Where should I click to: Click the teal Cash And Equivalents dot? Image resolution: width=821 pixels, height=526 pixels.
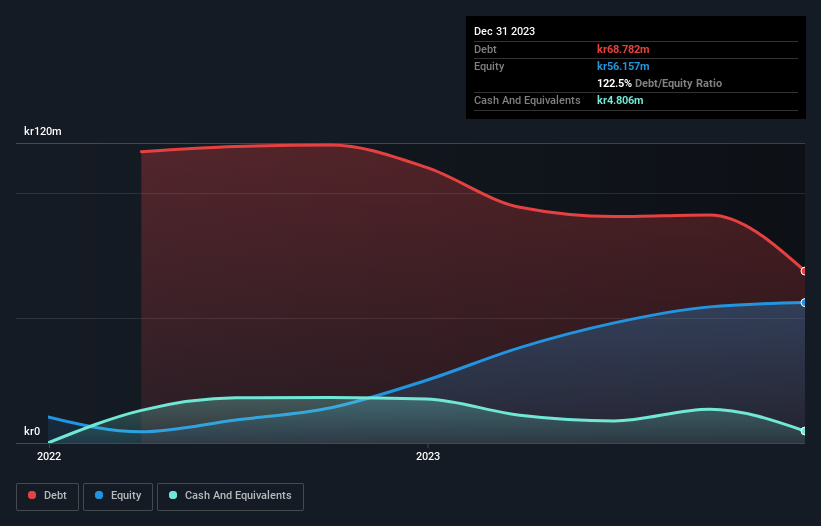point(173,495)
